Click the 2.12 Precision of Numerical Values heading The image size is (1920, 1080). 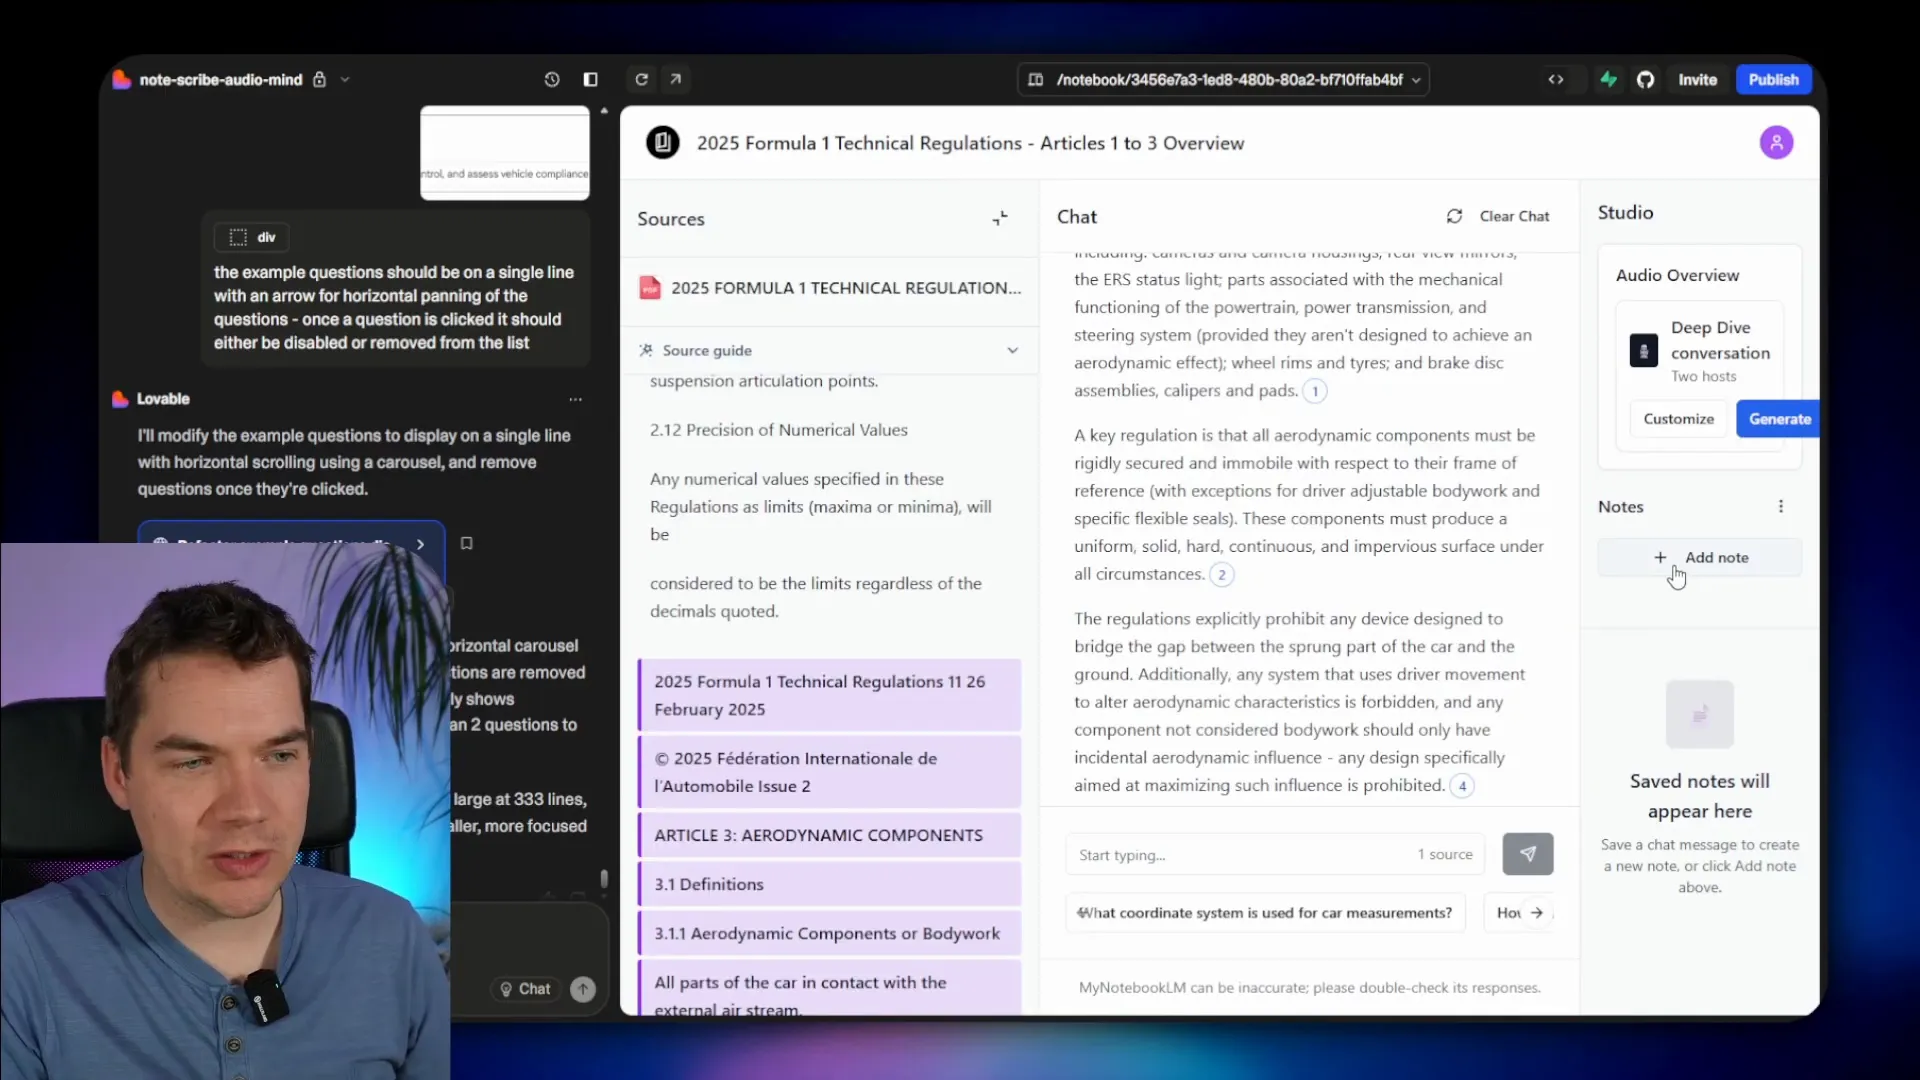click(x=778, y=430)
